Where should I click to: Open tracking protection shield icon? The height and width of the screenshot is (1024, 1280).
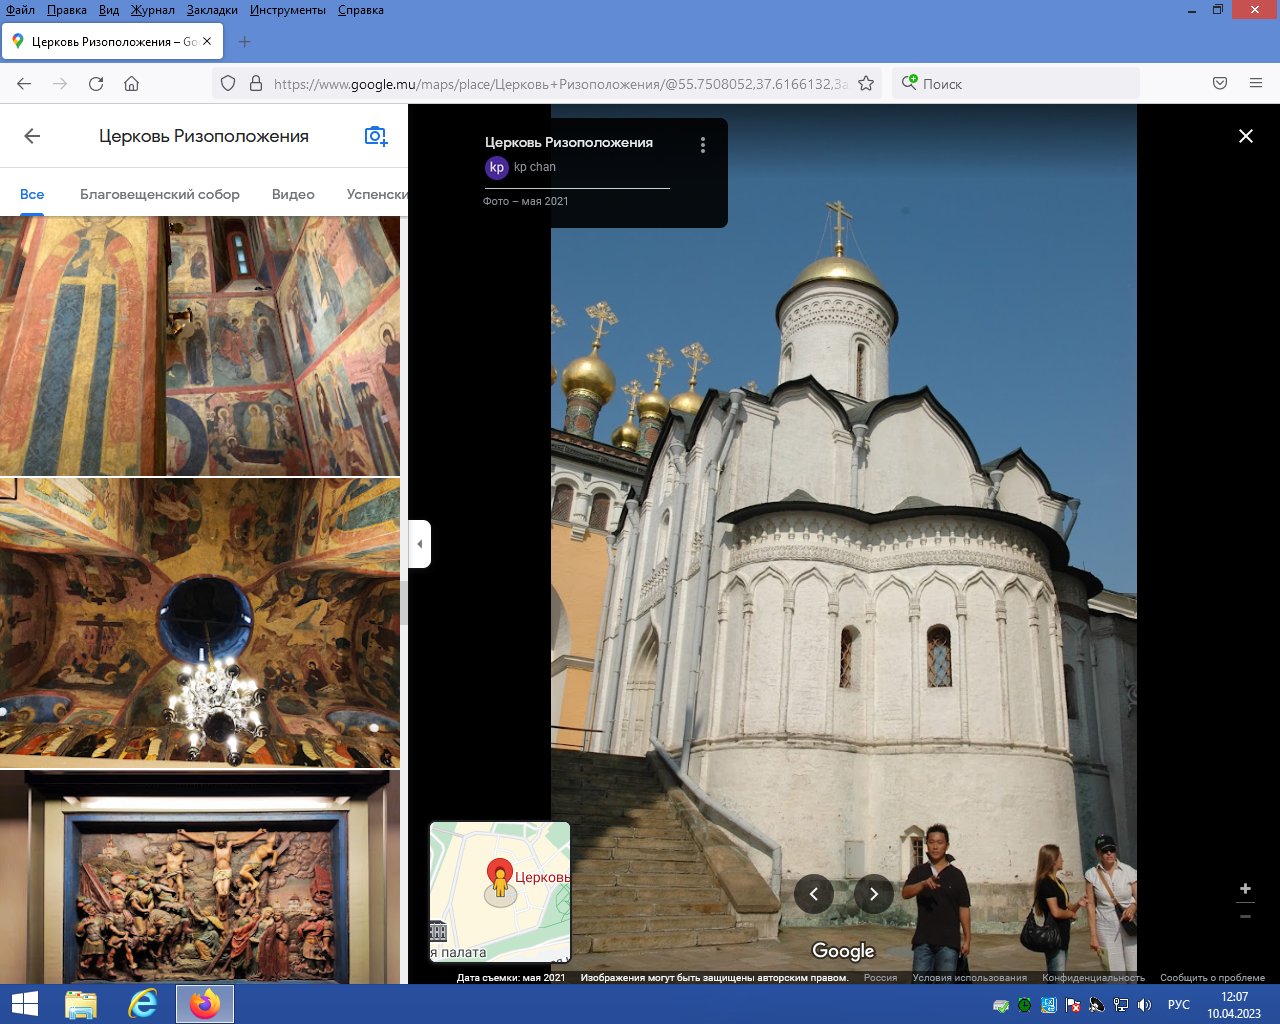click(228, 84)
